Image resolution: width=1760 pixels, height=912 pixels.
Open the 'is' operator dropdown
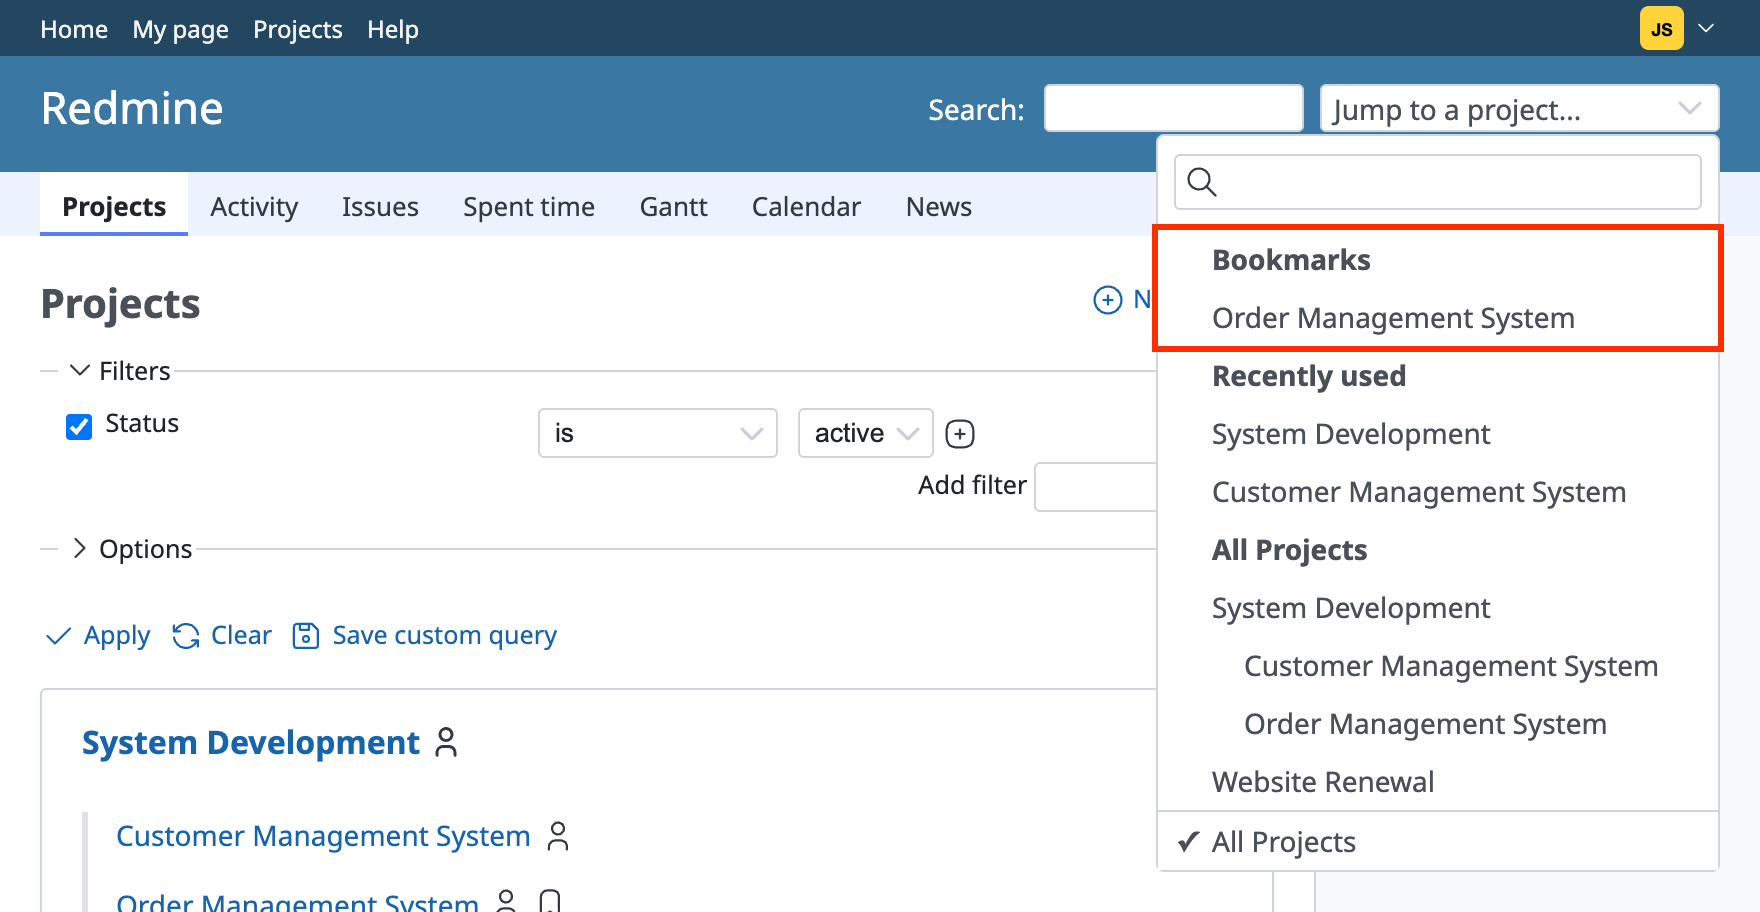coord(658,433)
